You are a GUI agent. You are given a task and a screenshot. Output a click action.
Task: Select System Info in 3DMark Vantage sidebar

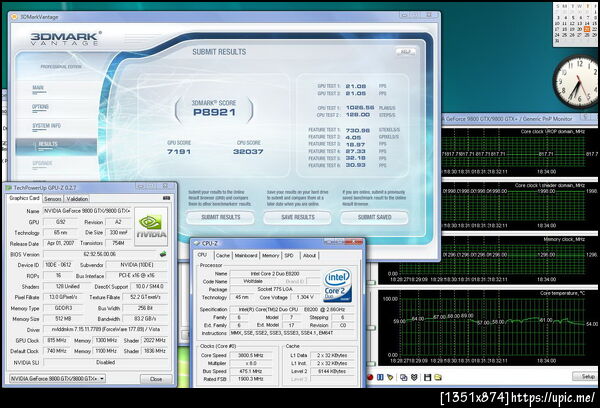(46, 127)
